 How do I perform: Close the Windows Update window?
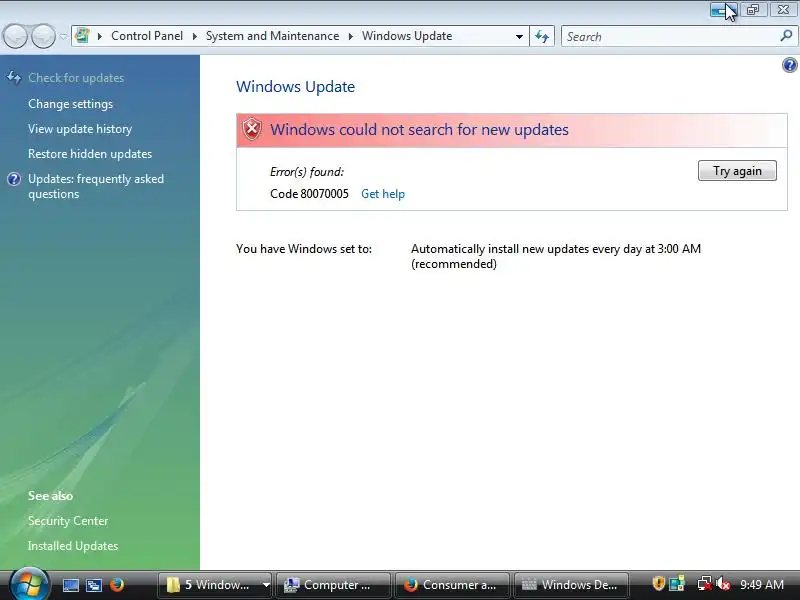coord(783,10)
